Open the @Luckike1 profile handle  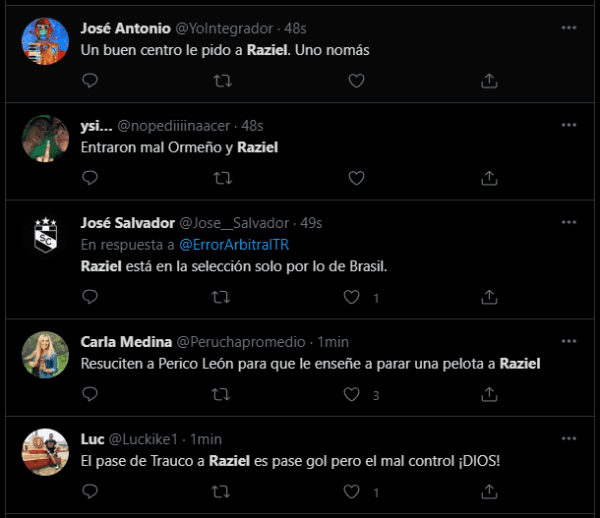pyautogui.click(x=146, y=439)
